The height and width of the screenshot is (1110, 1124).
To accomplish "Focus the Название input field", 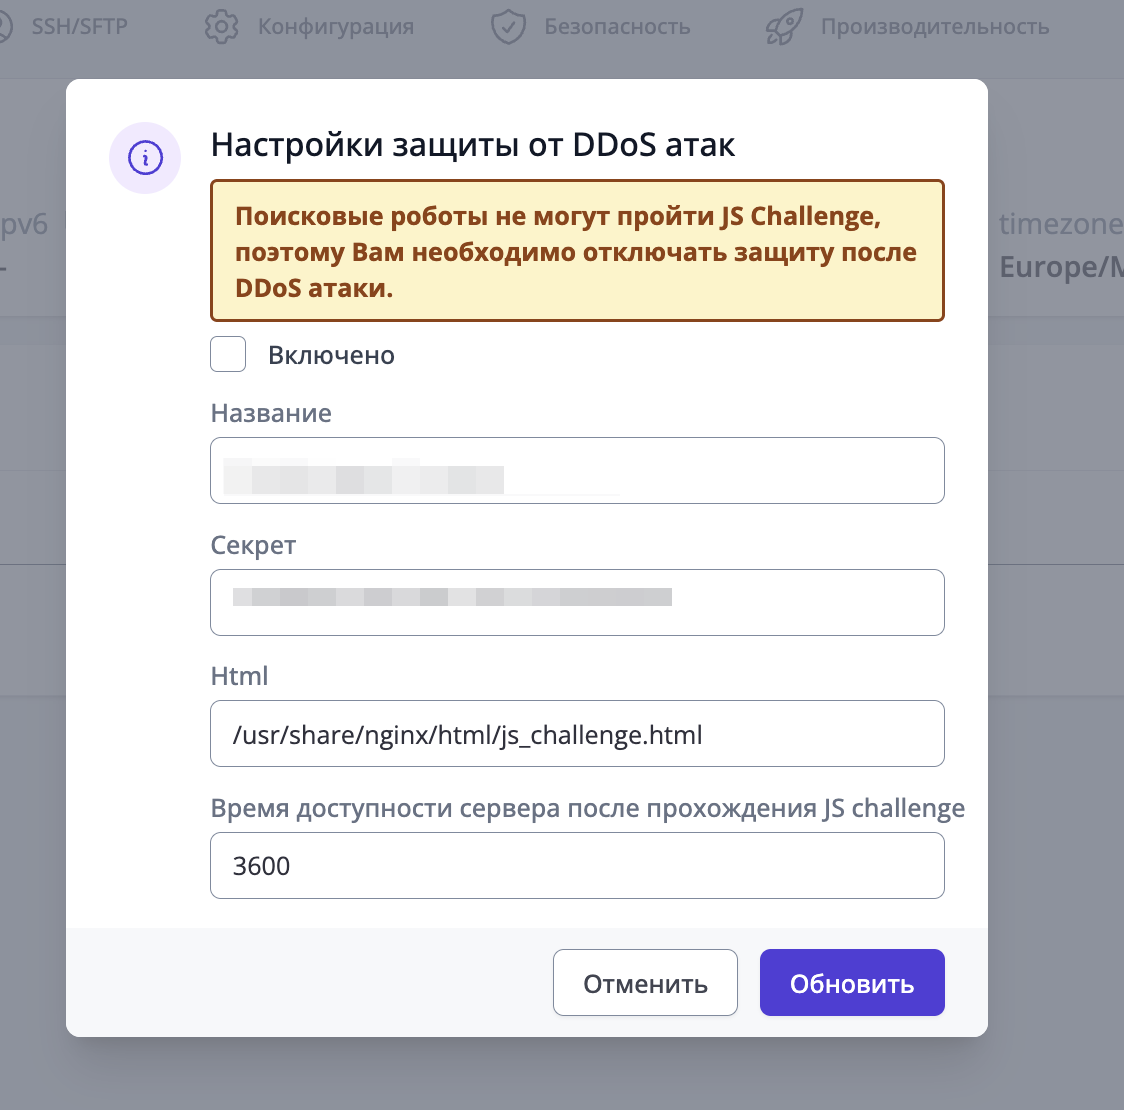I will [577, 470].
